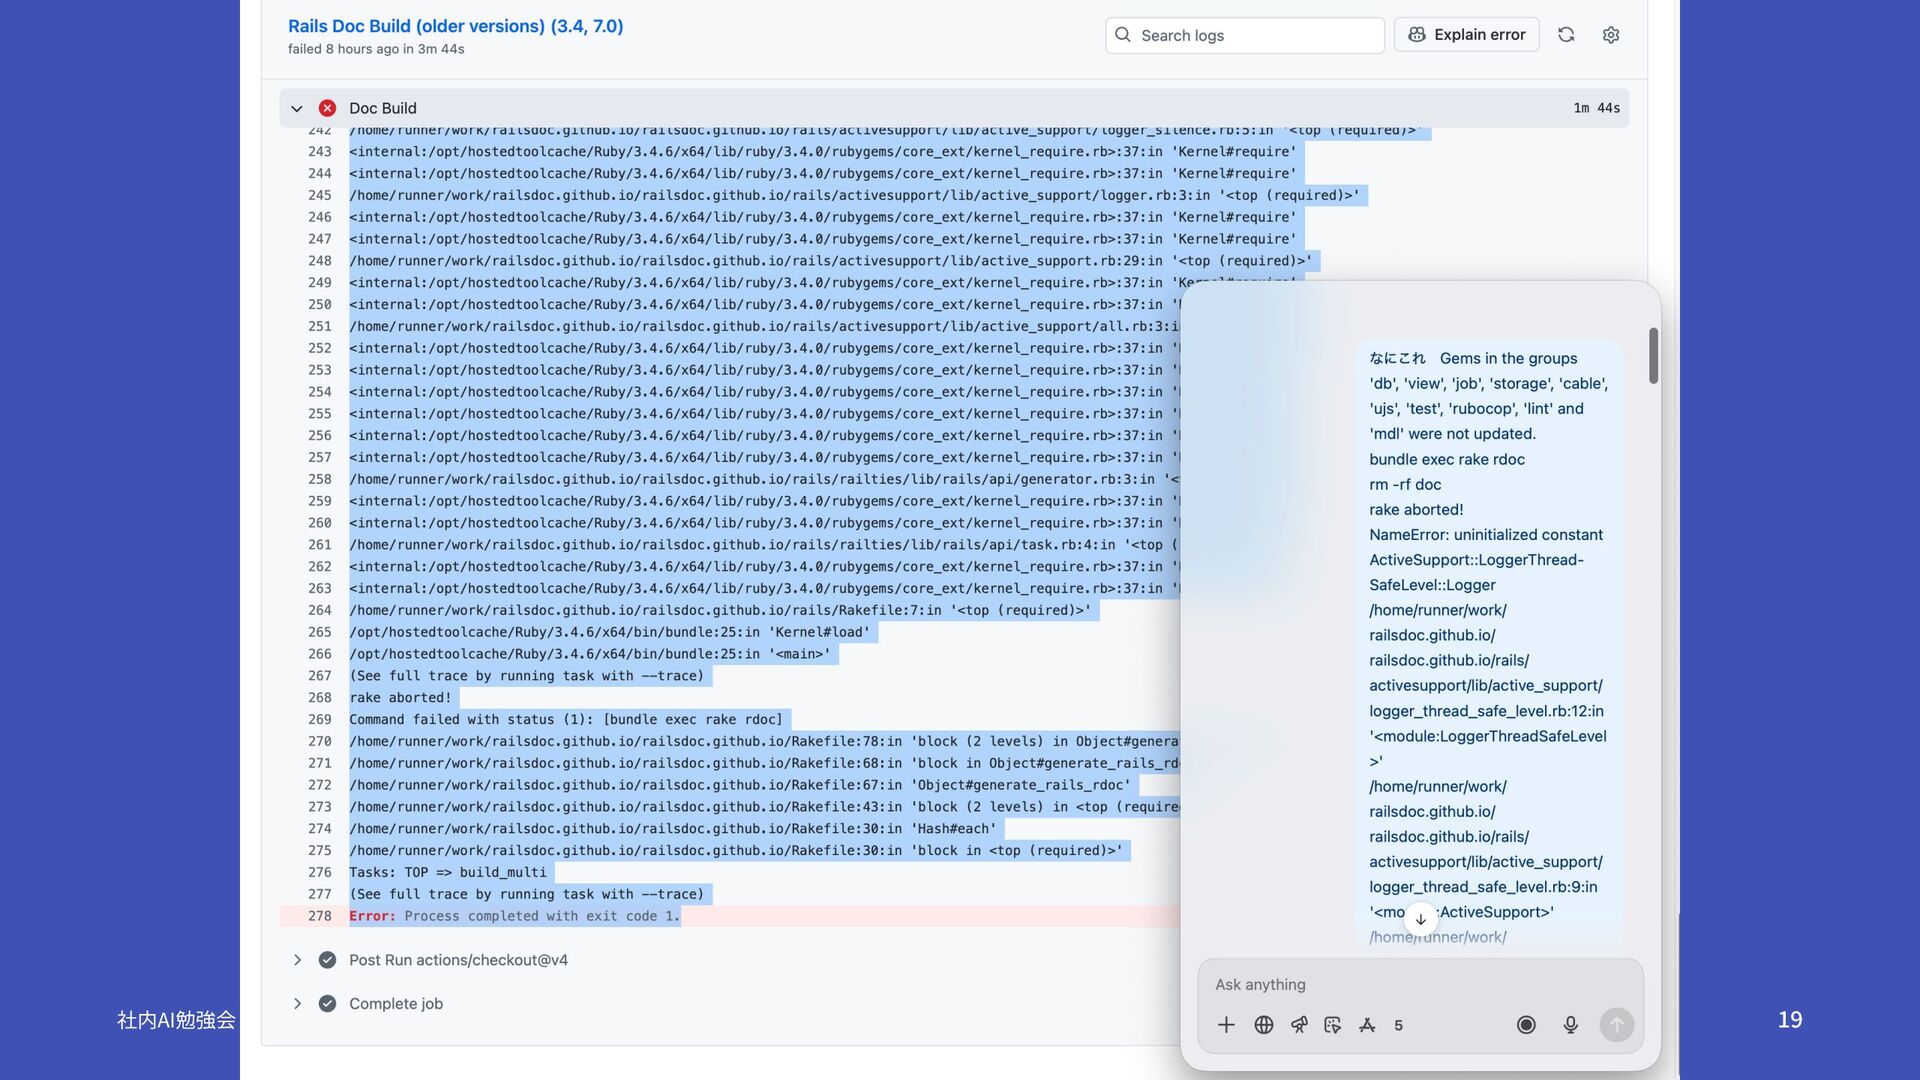Click the send arrow button

point(1616,1025)
